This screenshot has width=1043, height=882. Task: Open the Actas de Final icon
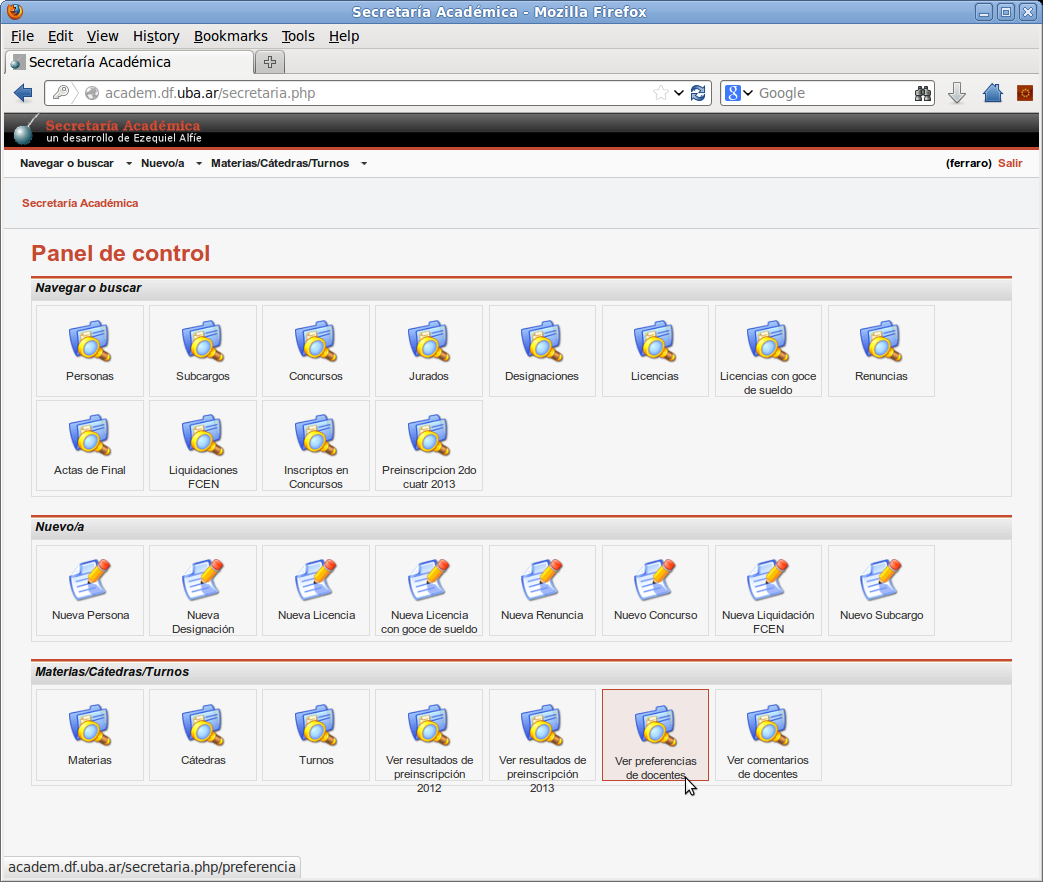[x=90, y=434]
